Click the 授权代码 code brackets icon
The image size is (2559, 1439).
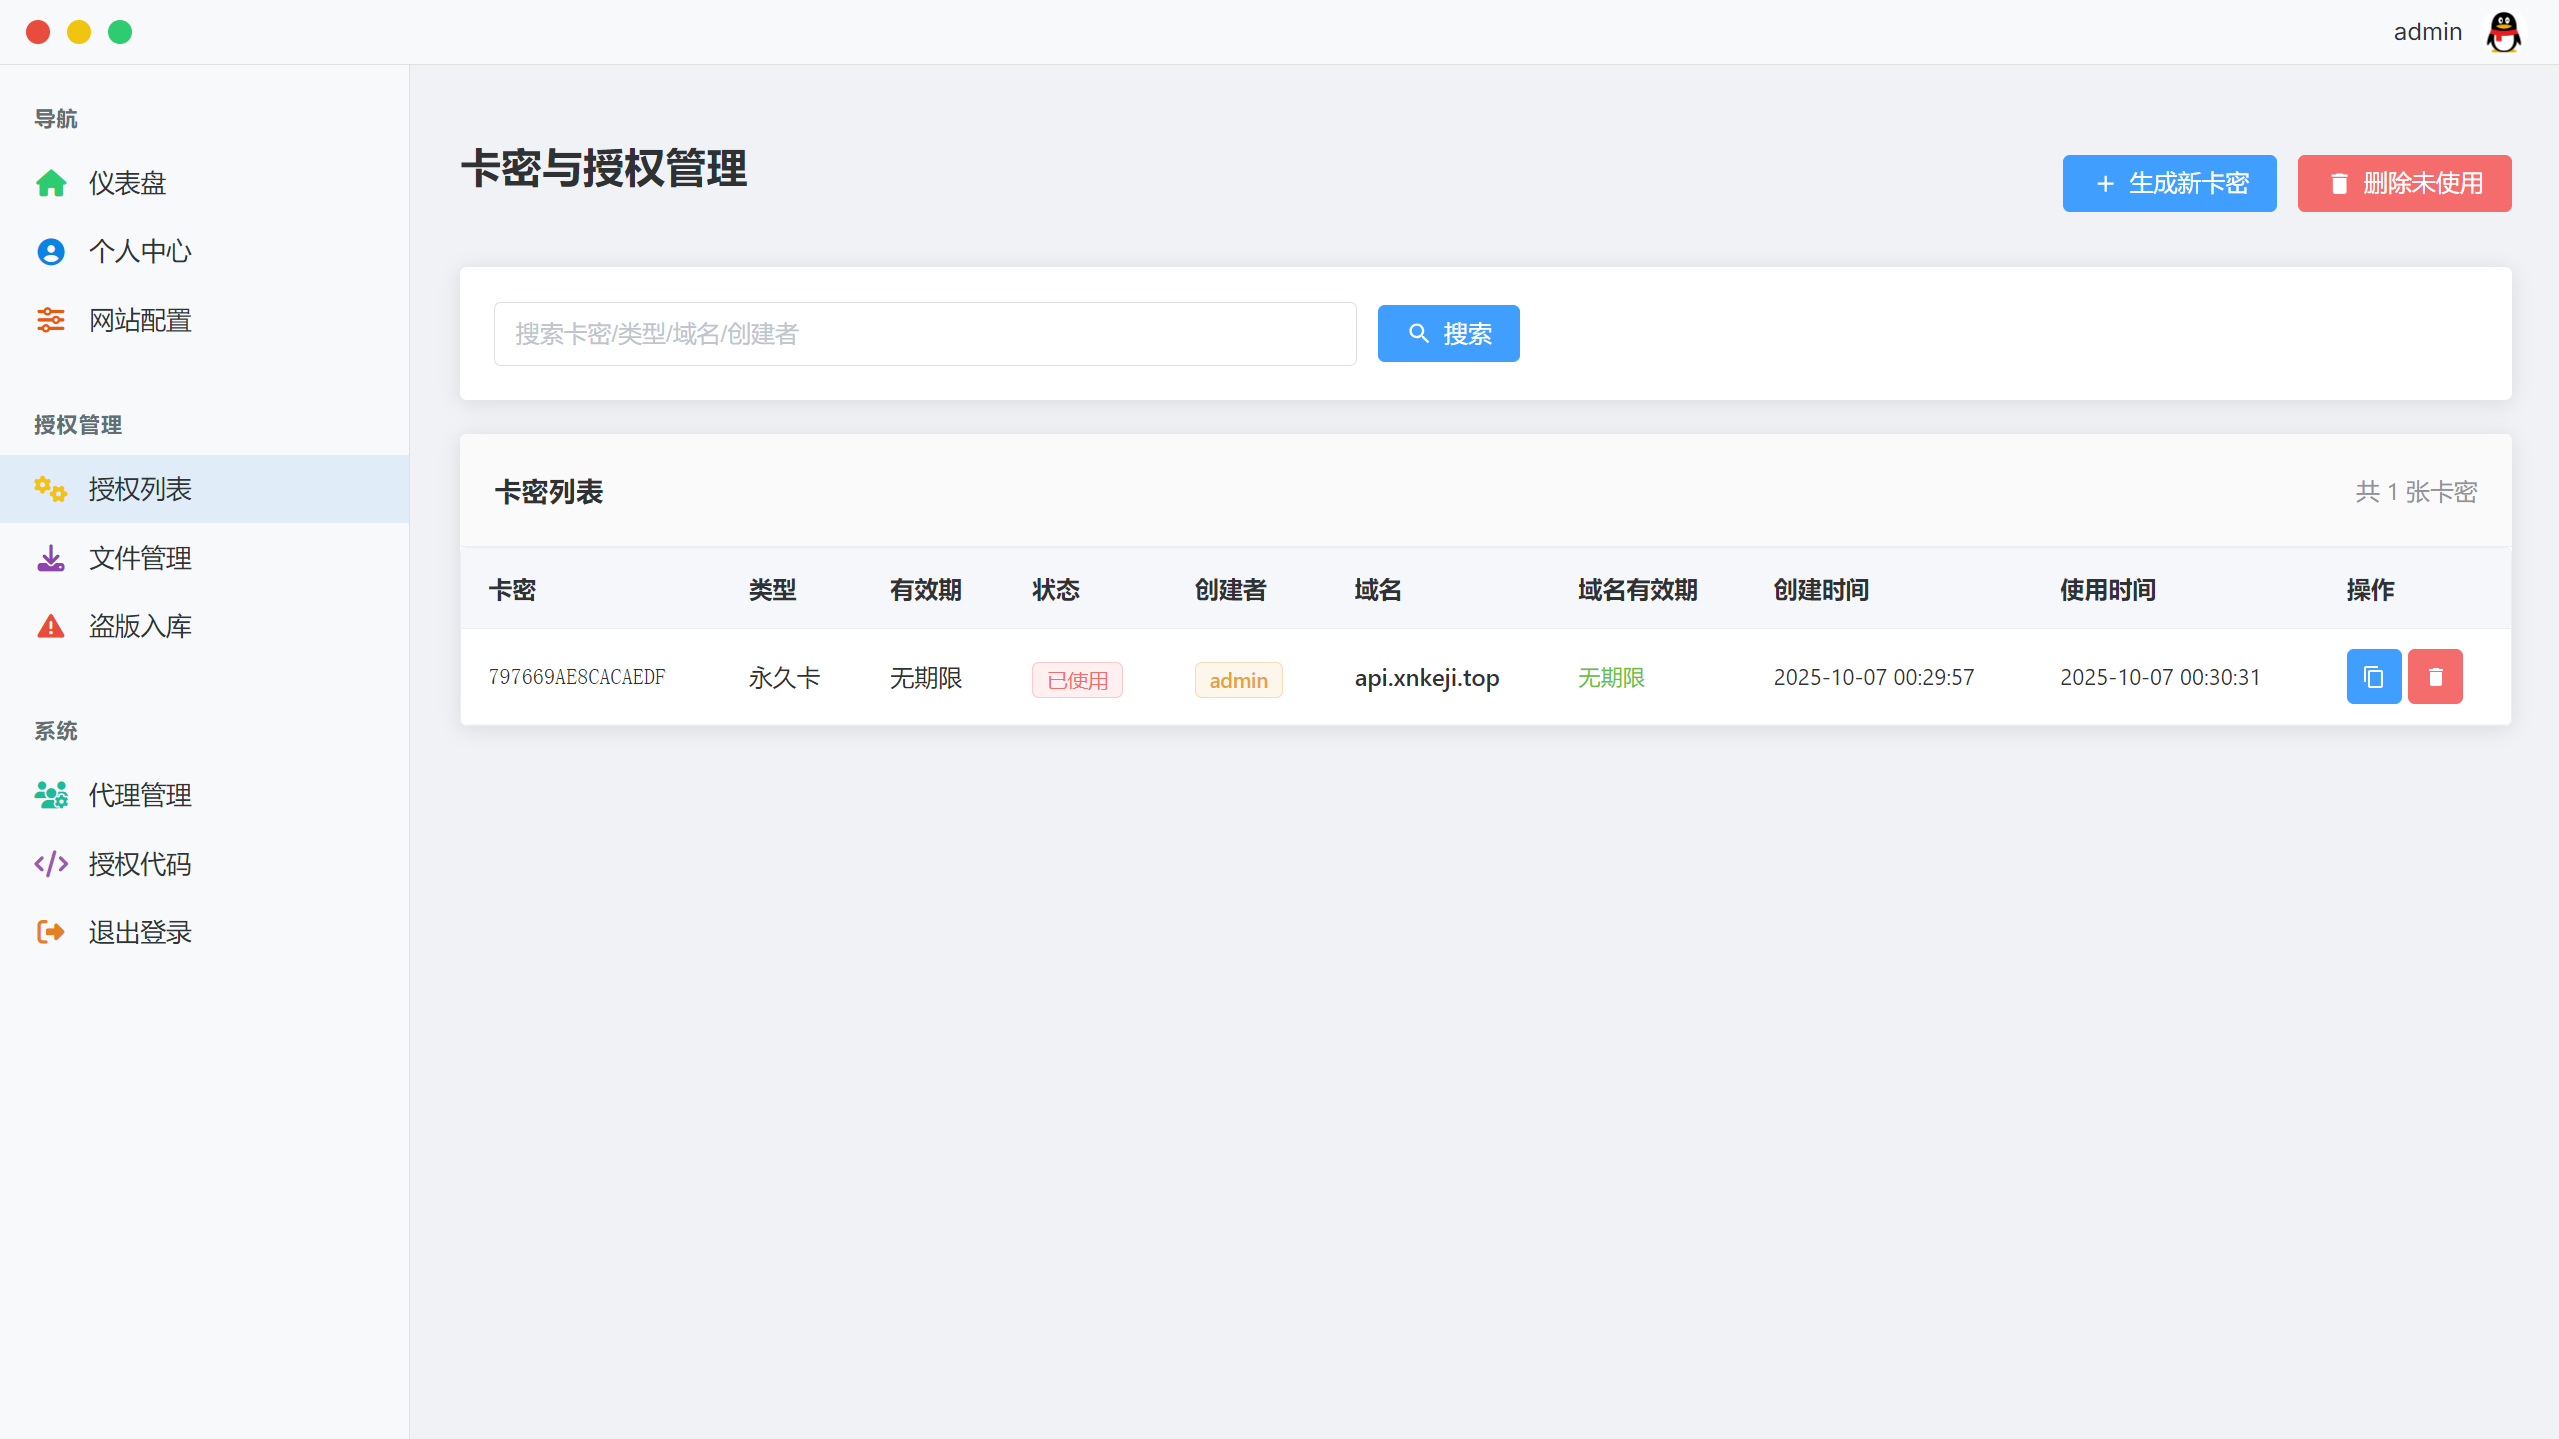pyautogui.click(x=50, y=863)
